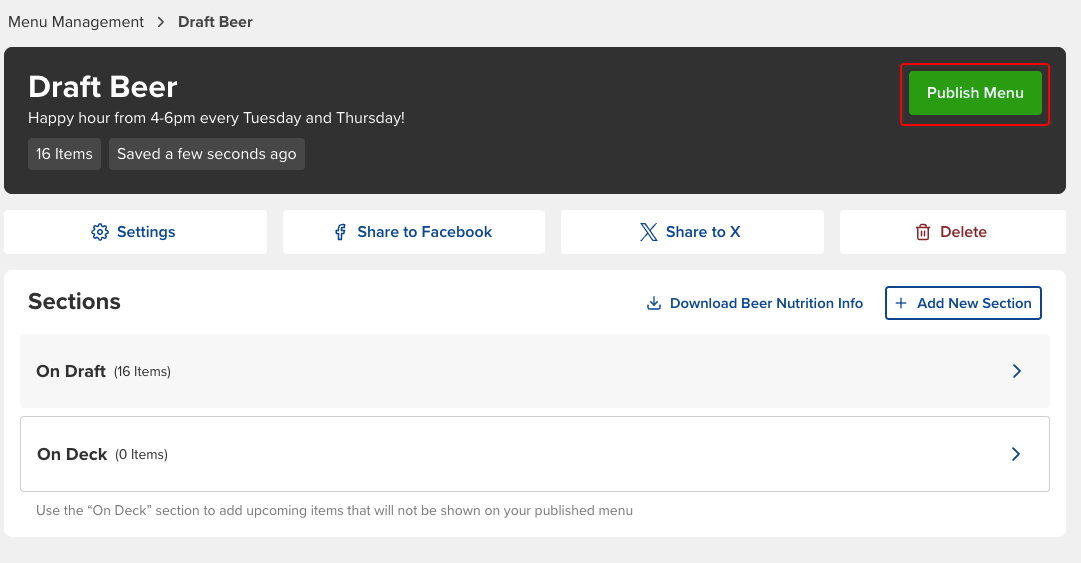The width and height of the screenshot is (1081, 563).
Task: Click the Saved a few seconds ago badge
Action: (207, 154)
